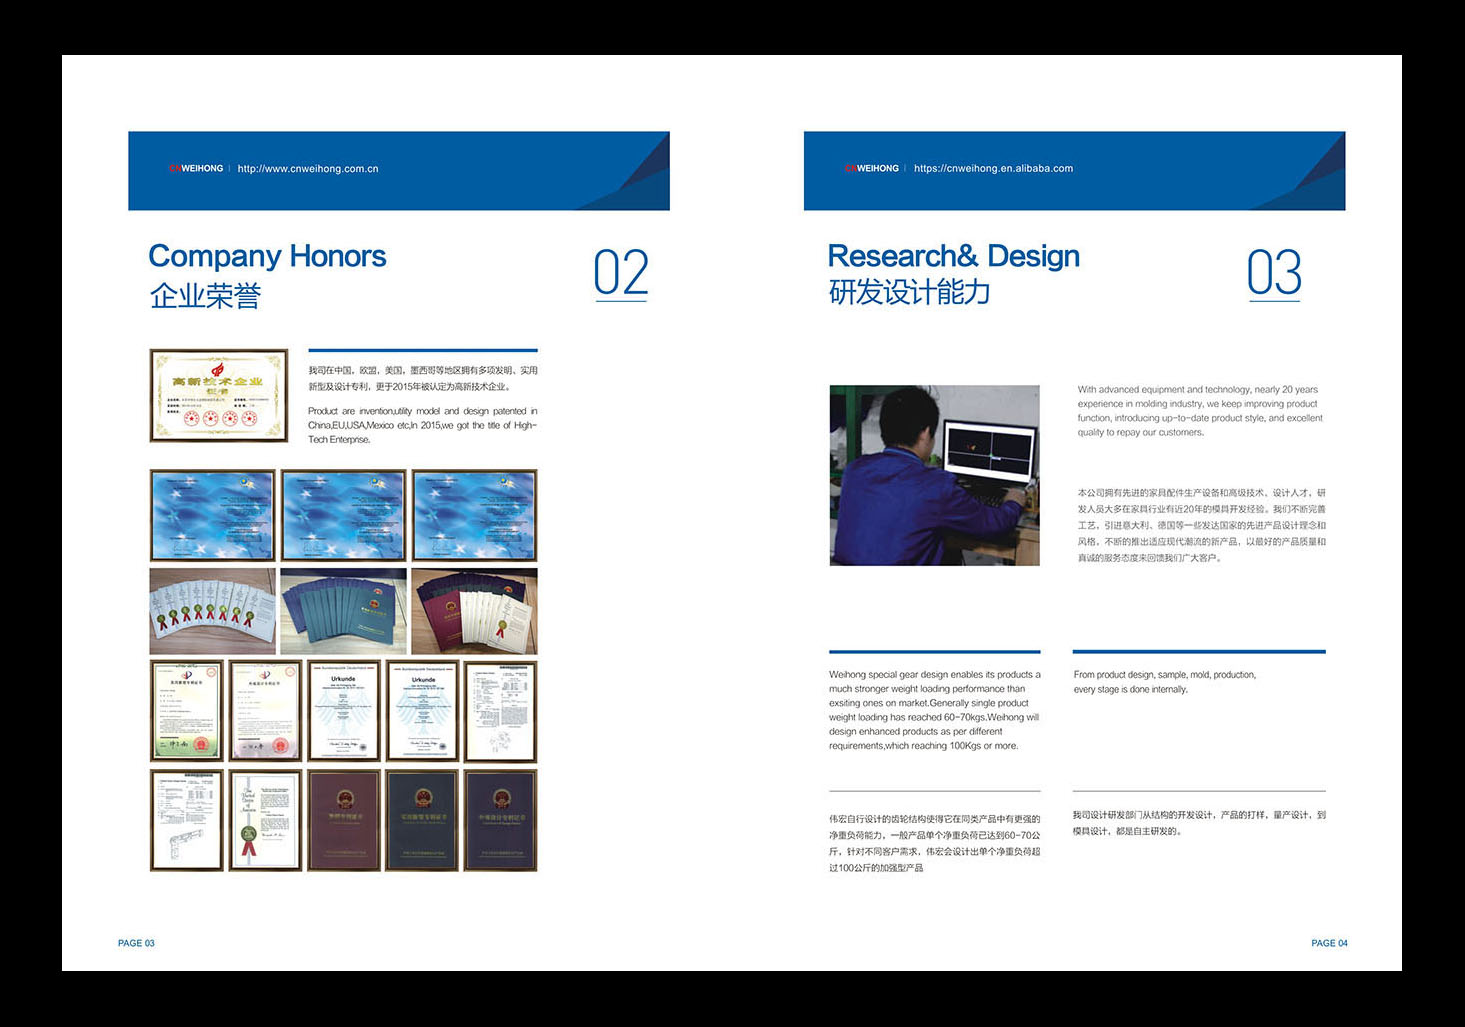Select the third blue starred certificate

[474, 516]
